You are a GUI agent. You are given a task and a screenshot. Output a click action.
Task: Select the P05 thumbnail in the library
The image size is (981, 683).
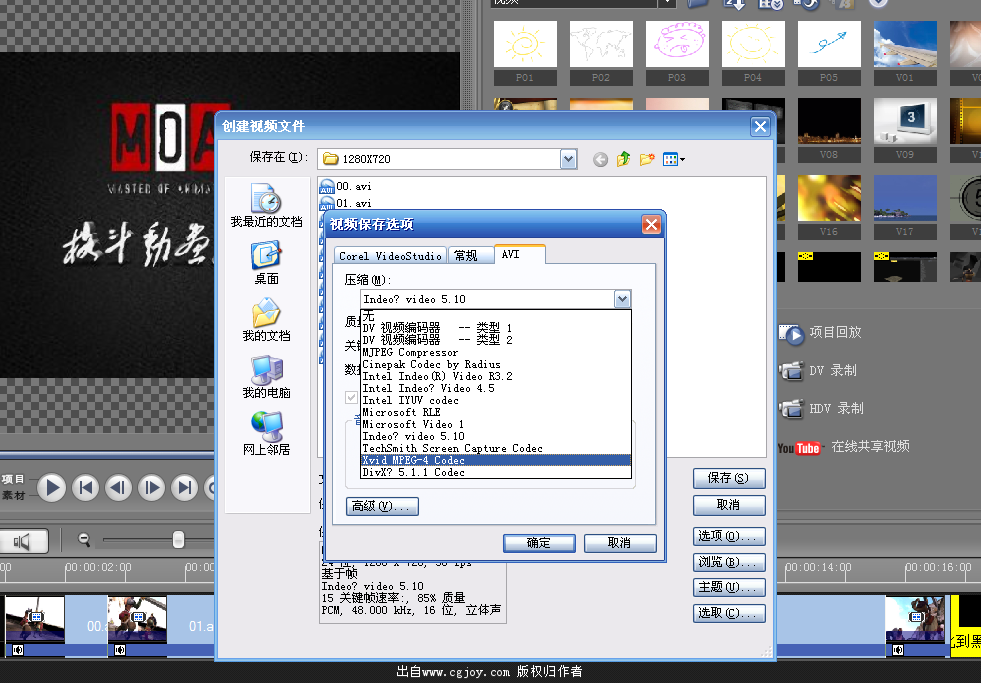pos(829,53)
